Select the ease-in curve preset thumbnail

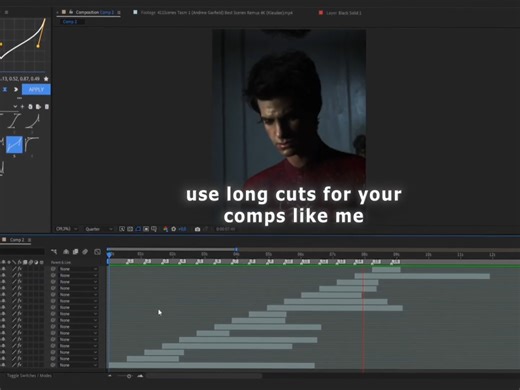[x=32, y=121]
